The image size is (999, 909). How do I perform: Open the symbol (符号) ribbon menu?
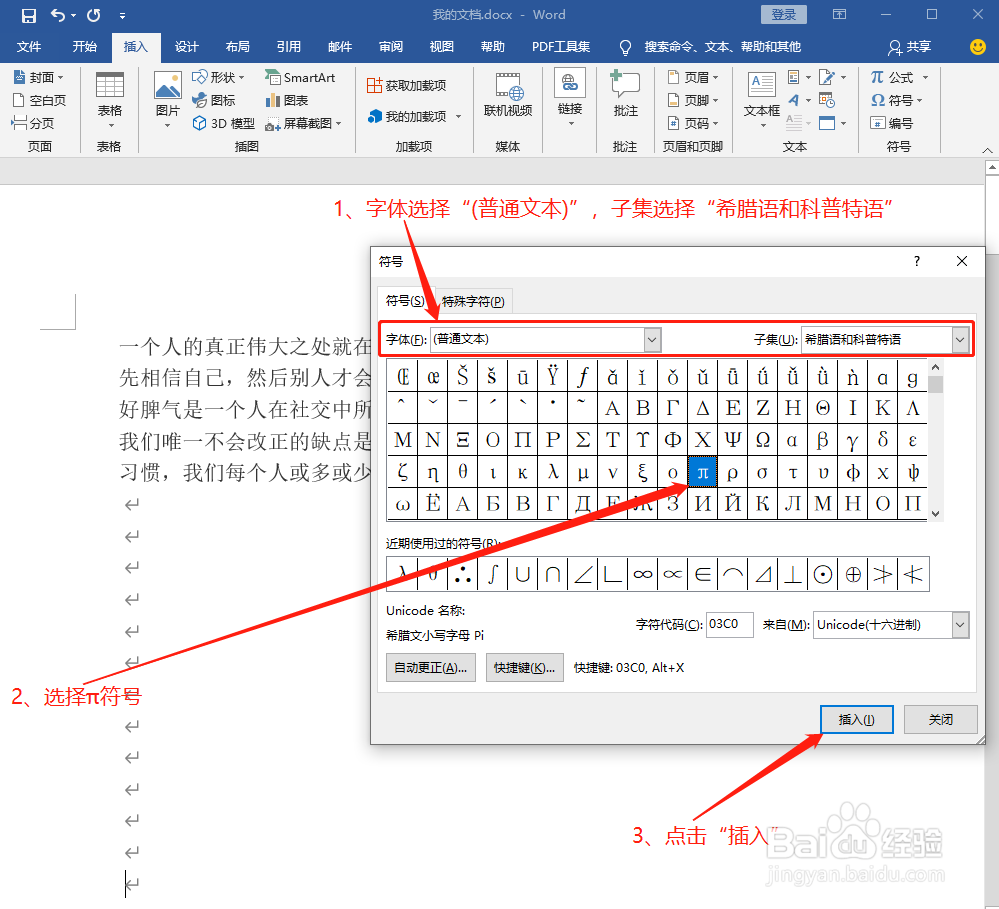coord(897,100)
